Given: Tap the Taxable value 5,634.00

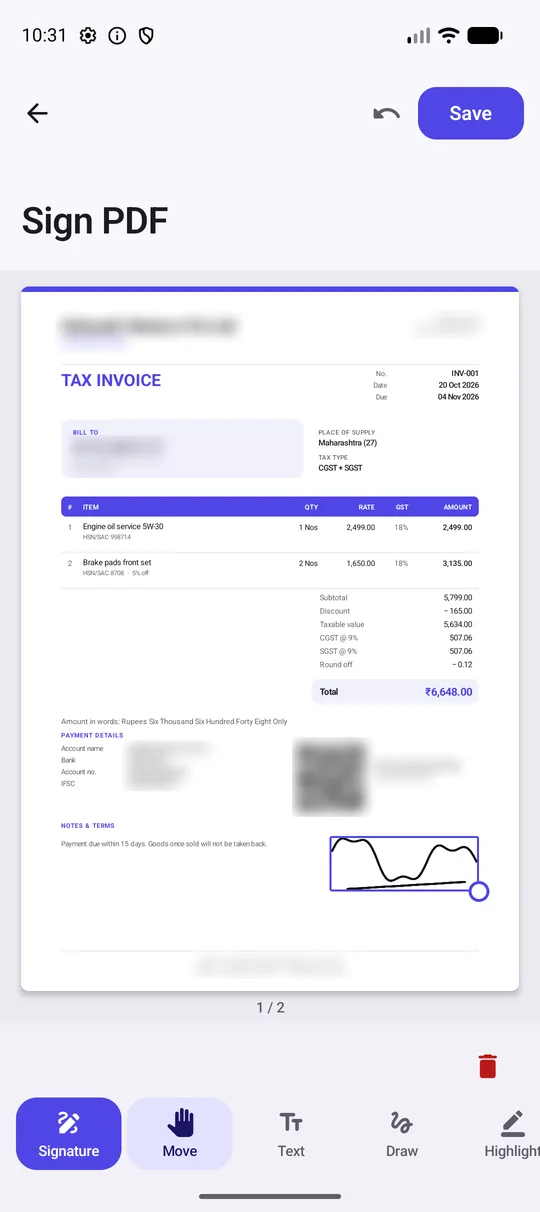Looking at the screenshot, I should [x=458, y=624].
